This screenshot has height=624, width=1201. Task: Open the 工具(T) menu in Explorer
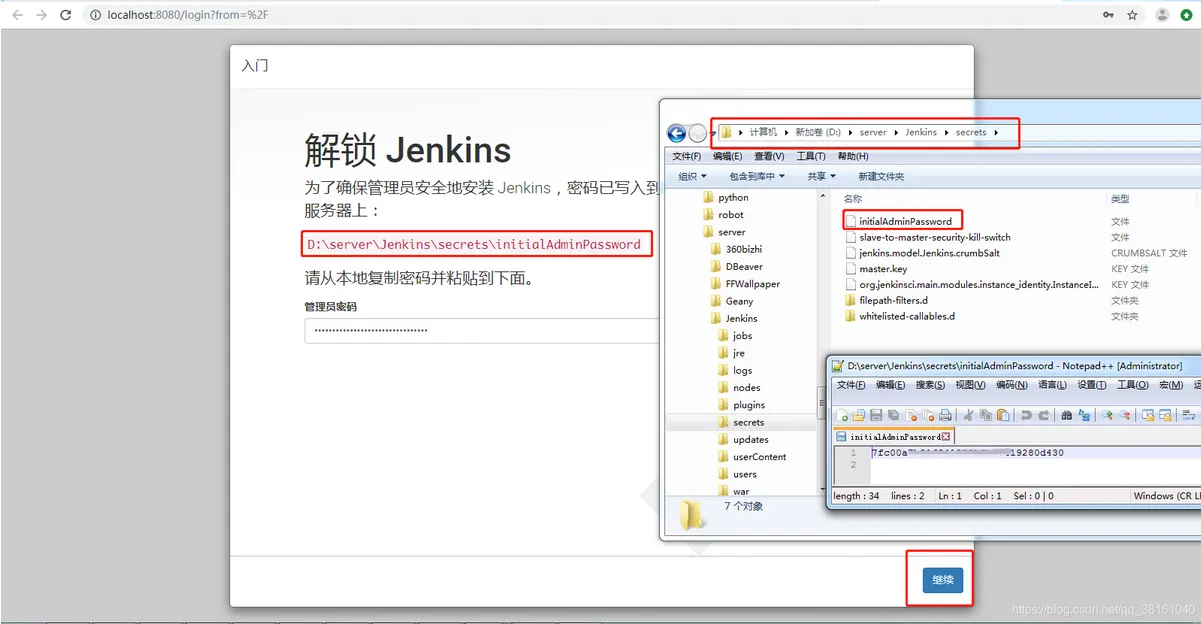(x=811, y=156)
